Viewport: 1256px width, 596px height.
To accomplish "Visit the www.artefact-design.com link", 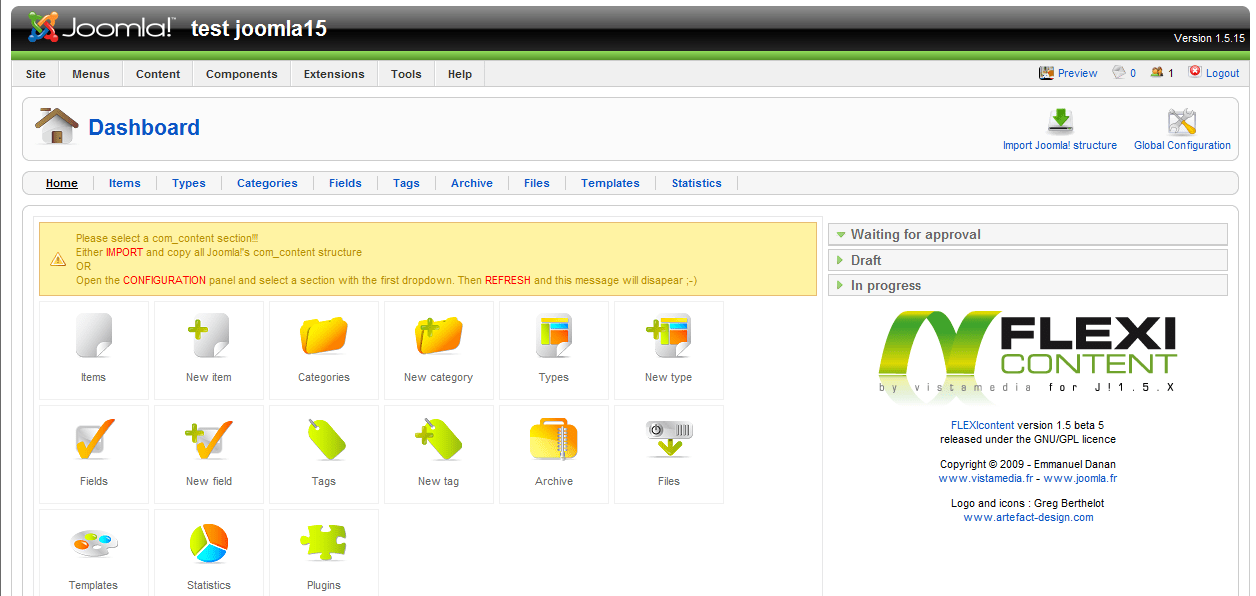I will [x=1028, y=517].
